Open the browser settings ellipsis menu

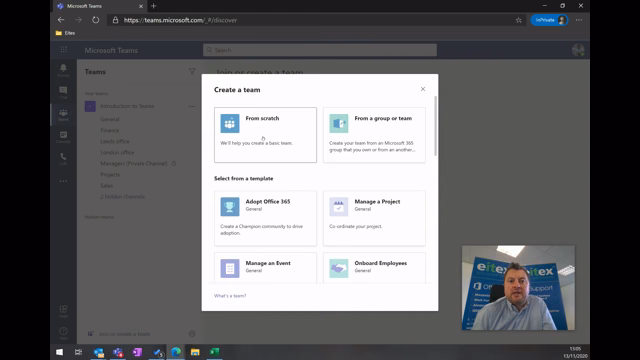pos(579,20)
